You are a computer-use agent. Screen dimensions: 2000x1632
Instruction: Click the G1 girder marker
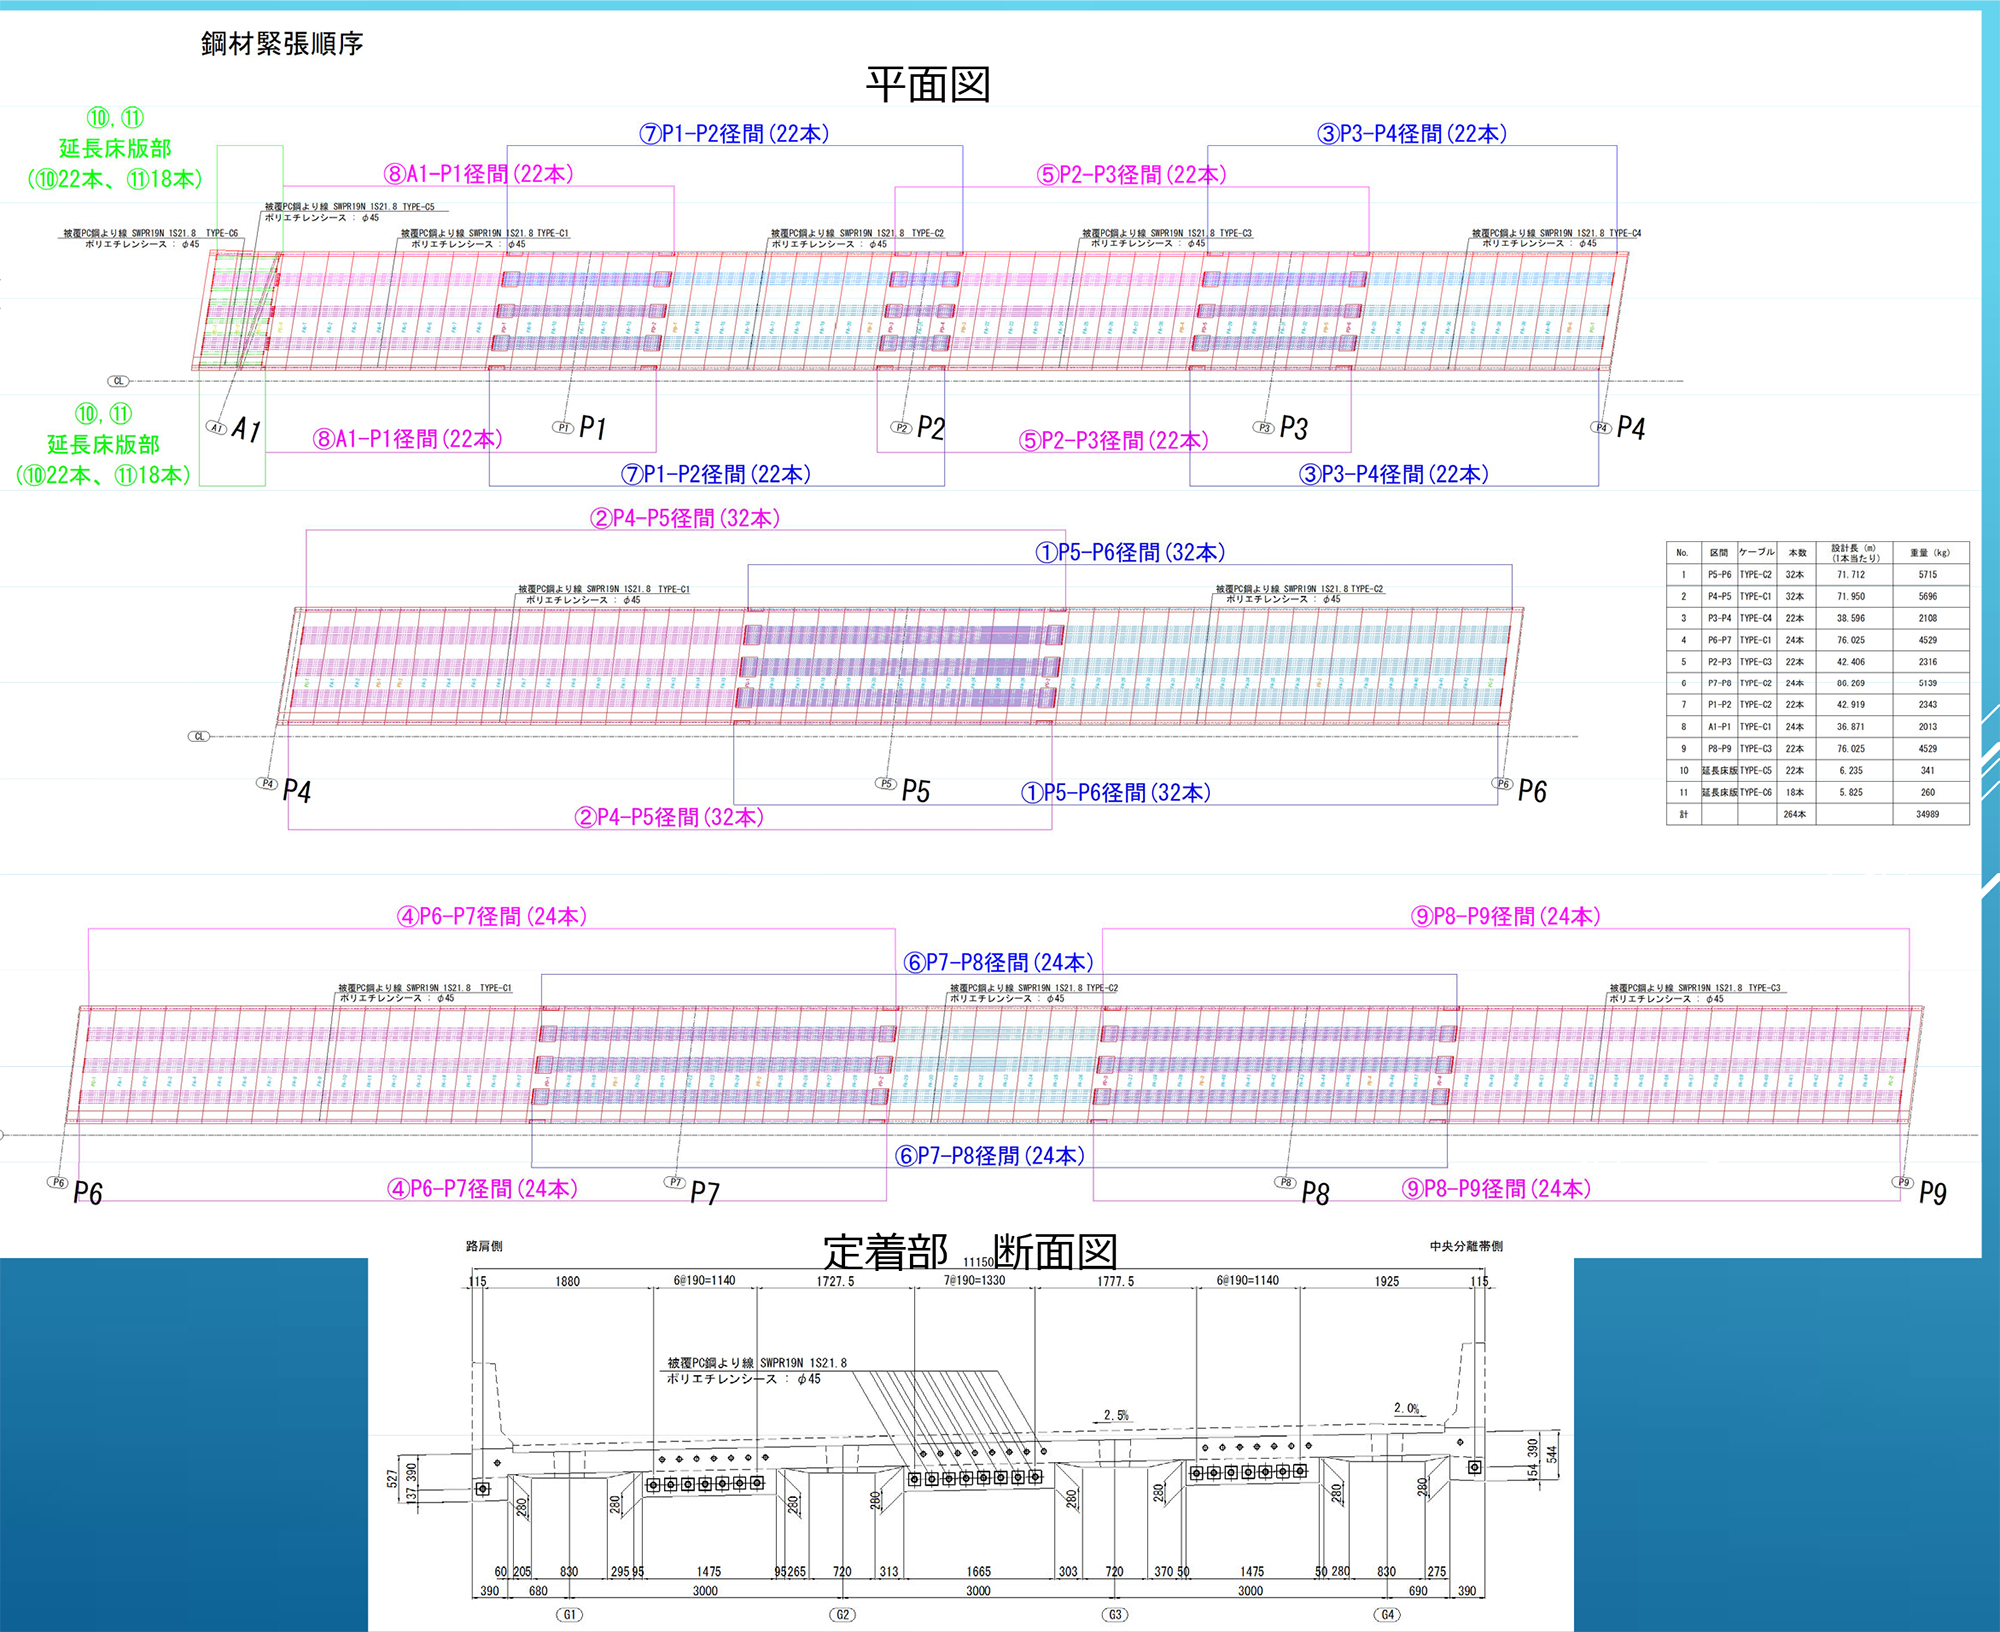[569, 1614]
